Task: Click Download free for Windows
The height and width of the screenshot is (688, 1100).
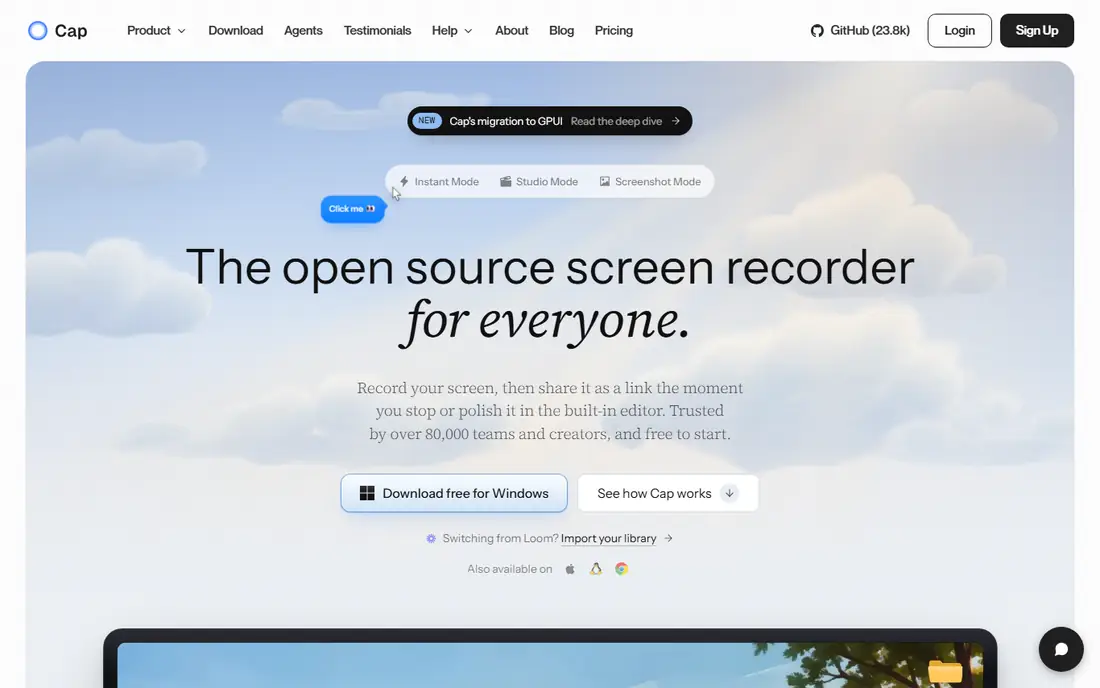Action: pyautogui.click(x=454, y=493)
